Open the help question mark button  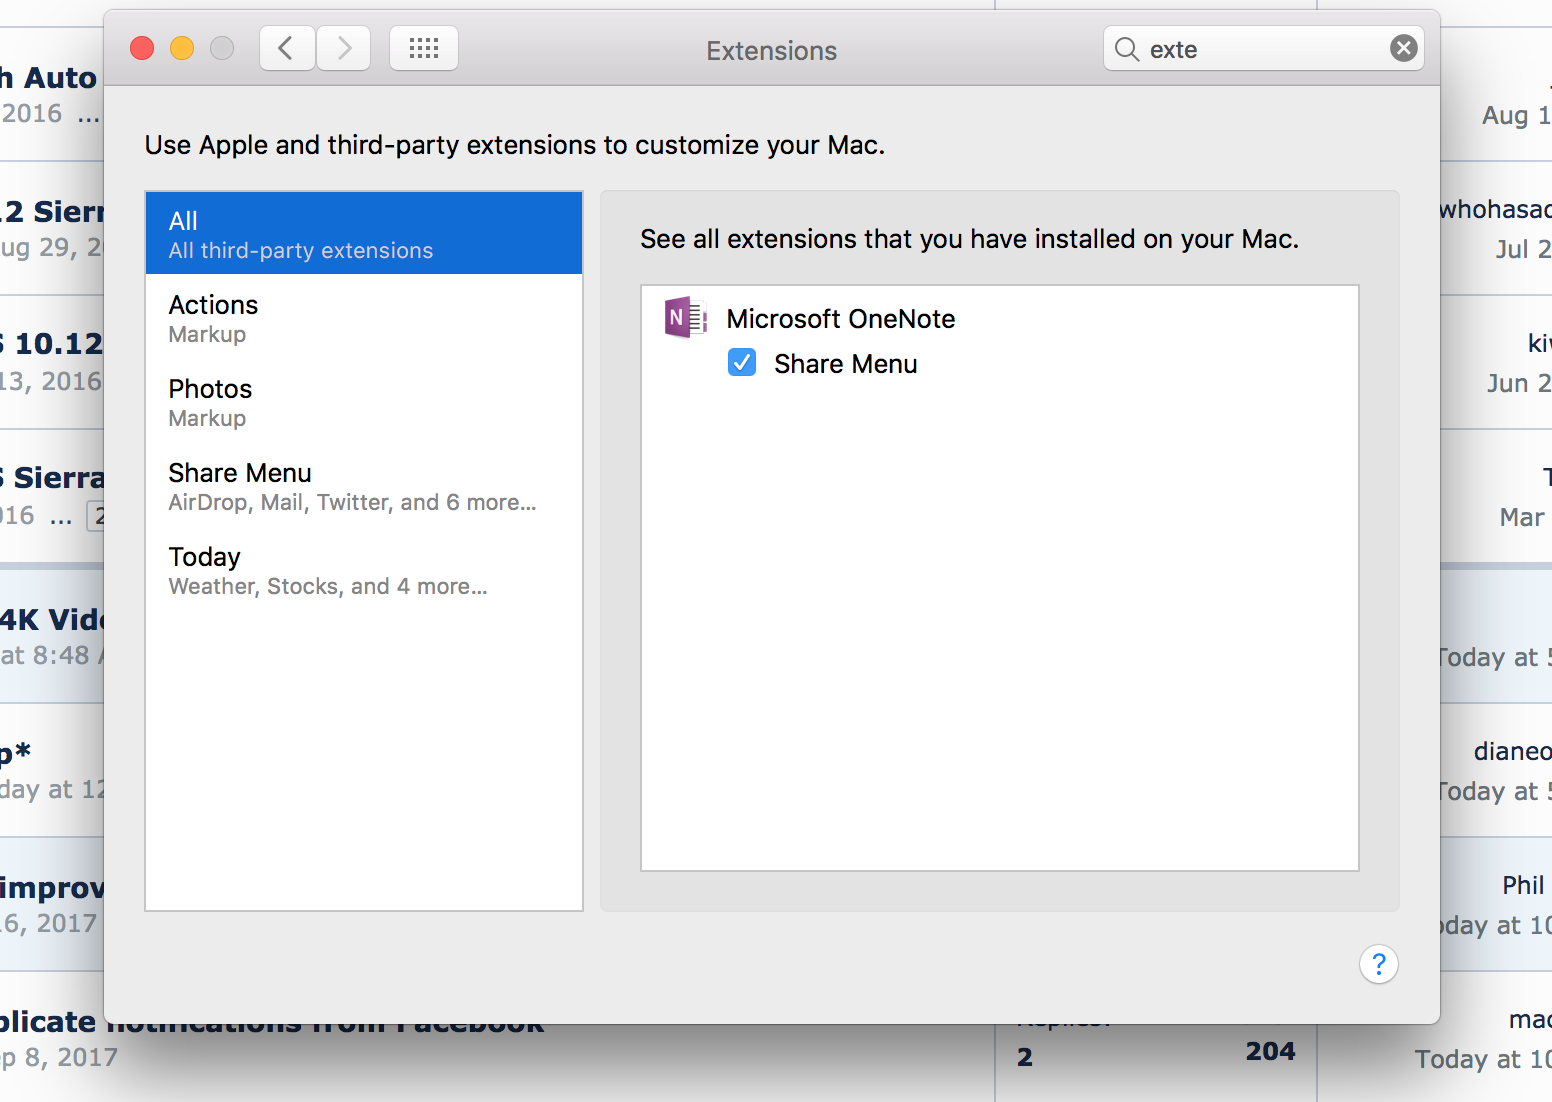(1379, 964)
